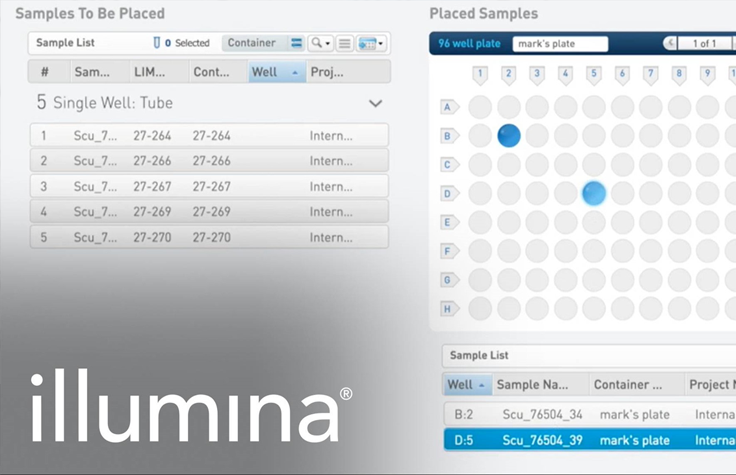Click the previous plate arrow
This screenshot has width=736, height=475.
(670, 43)
